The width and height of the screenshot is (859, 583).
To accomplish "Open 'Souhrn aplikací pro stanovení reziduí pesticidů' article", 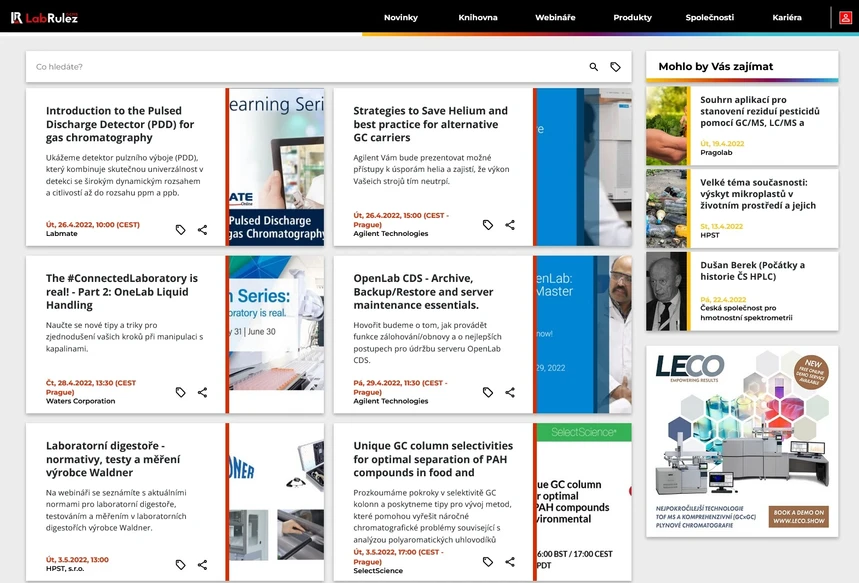I will pos(760,111).
